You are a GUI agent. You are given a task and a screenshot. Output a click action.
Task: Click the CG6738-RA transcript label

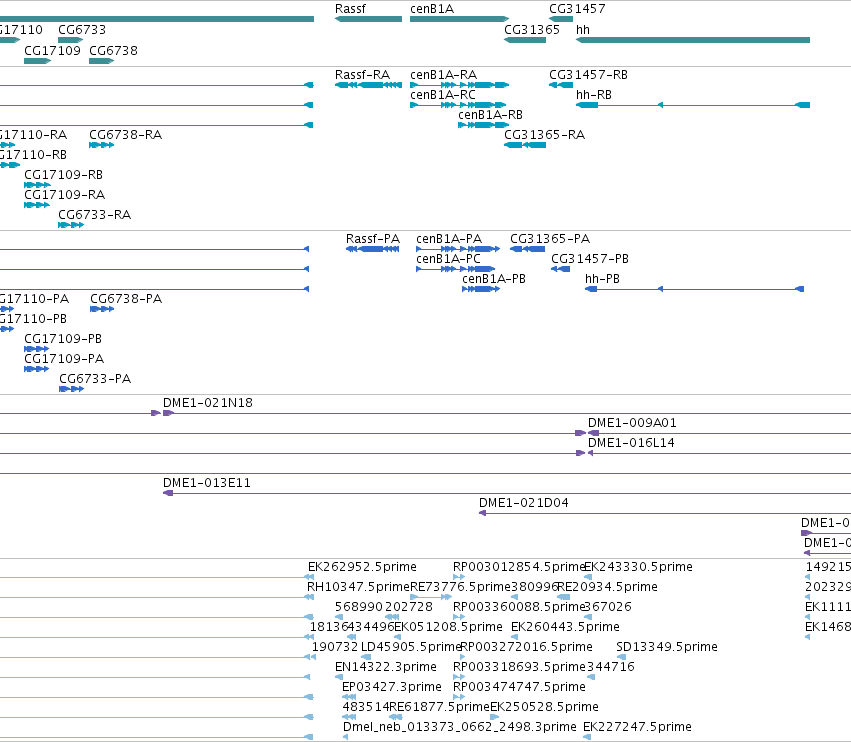(125, 135)
